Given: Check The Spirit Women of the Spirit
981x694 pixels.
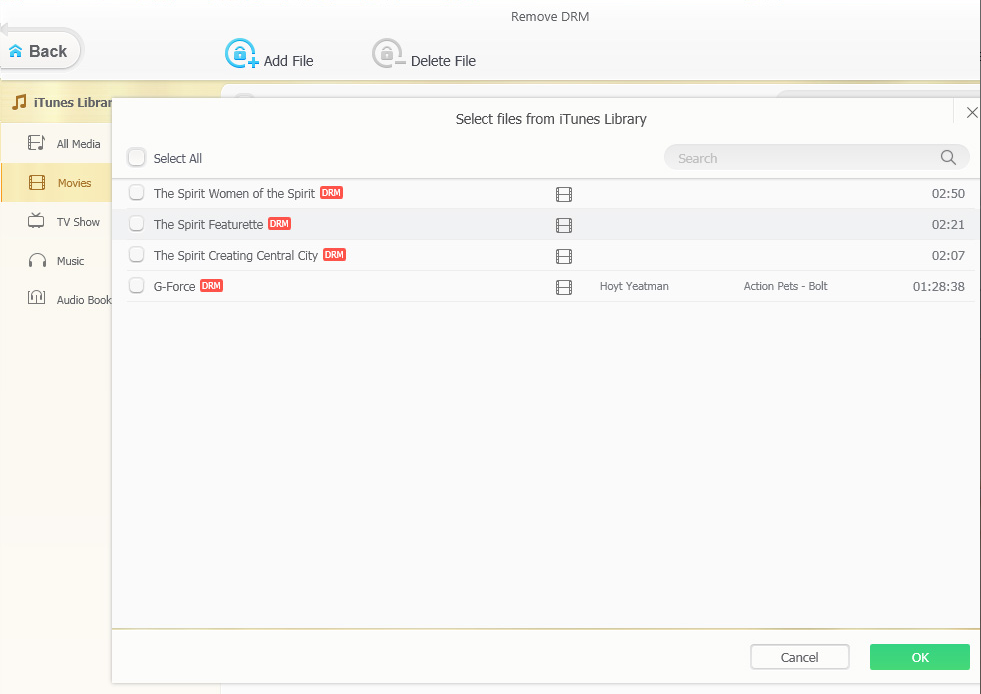Looking at the screenshot, I should pyautogui.click(x=137, y=193).
